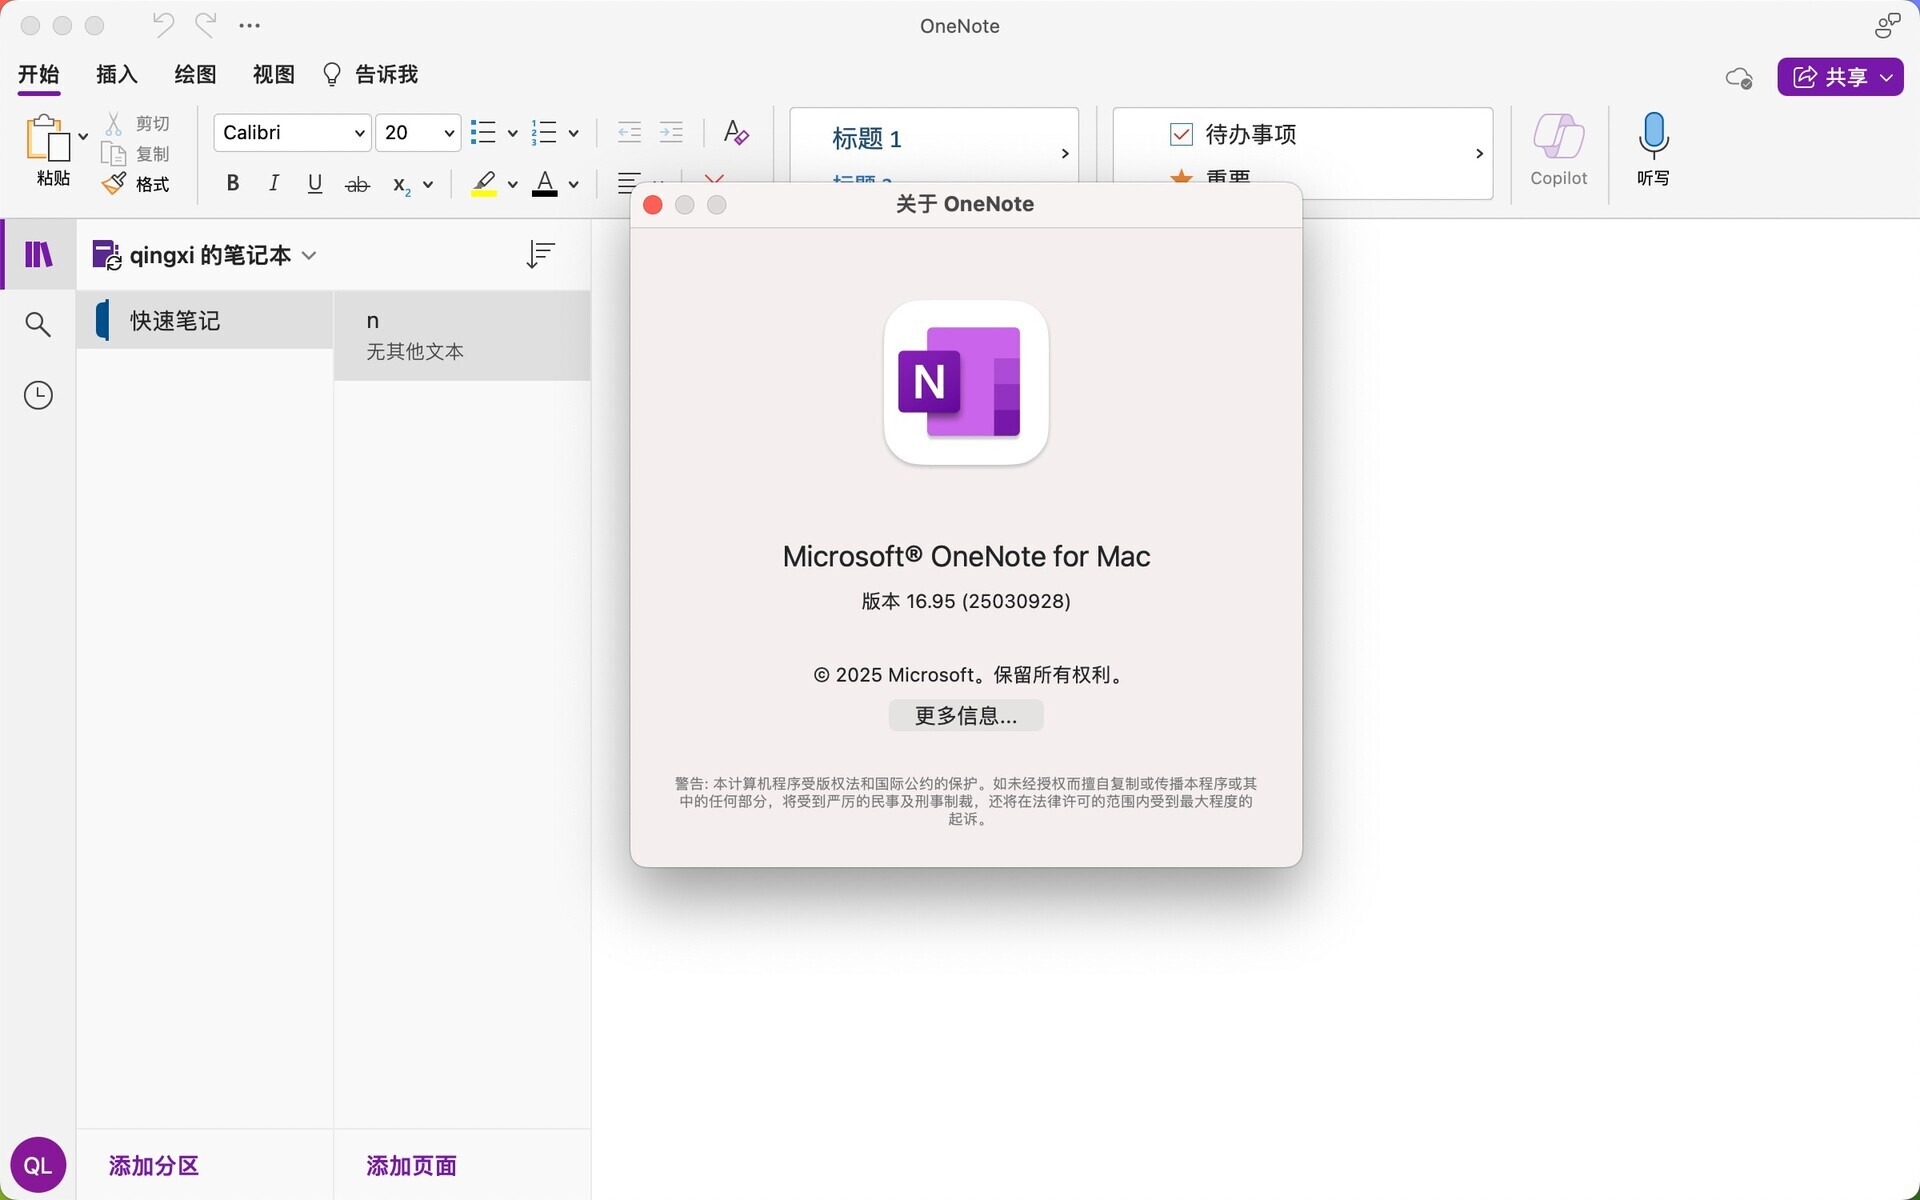Click the Redo arrow

206,25
